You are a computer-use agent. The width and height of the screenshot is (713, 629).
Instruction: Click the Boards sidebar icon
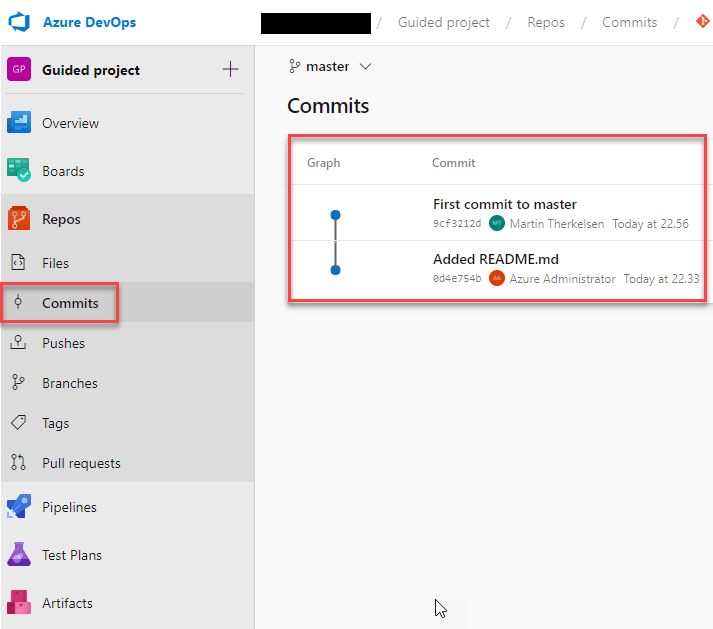pyautogui.click(x=19, y=170)
